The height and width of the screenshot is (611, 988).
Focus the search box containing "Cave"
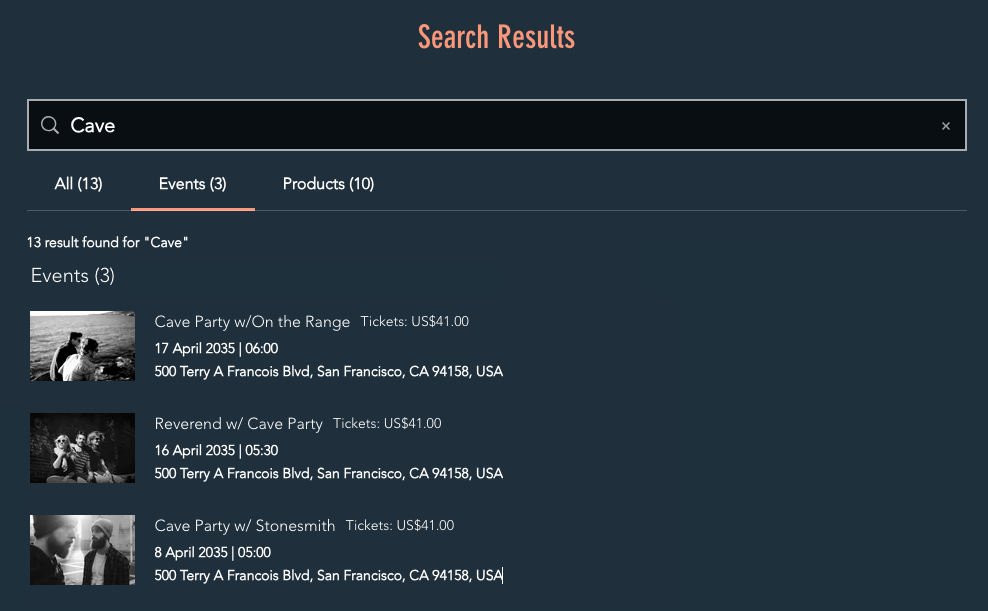[500, 125]
